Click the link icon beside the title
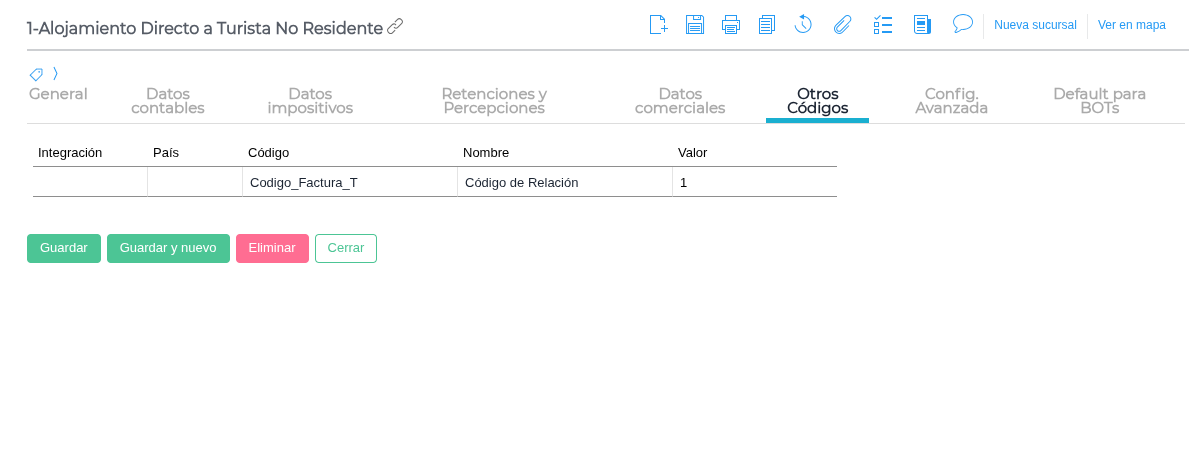 395,26
